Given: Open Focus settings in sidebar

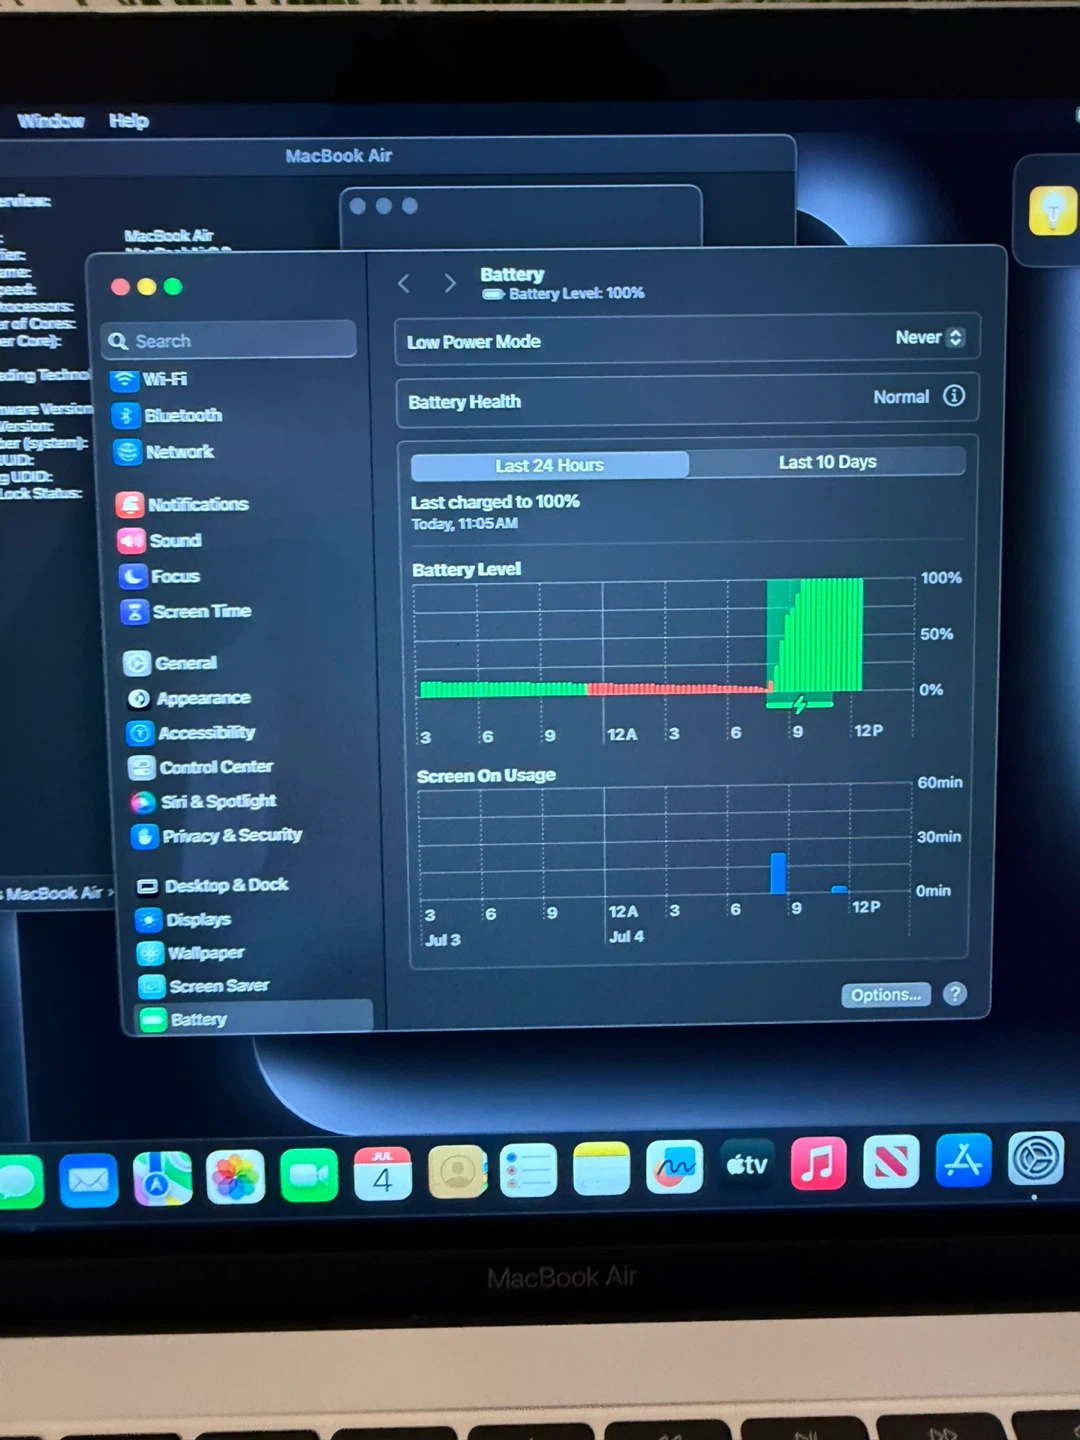Looking at the screenshot, I should 160,576.
